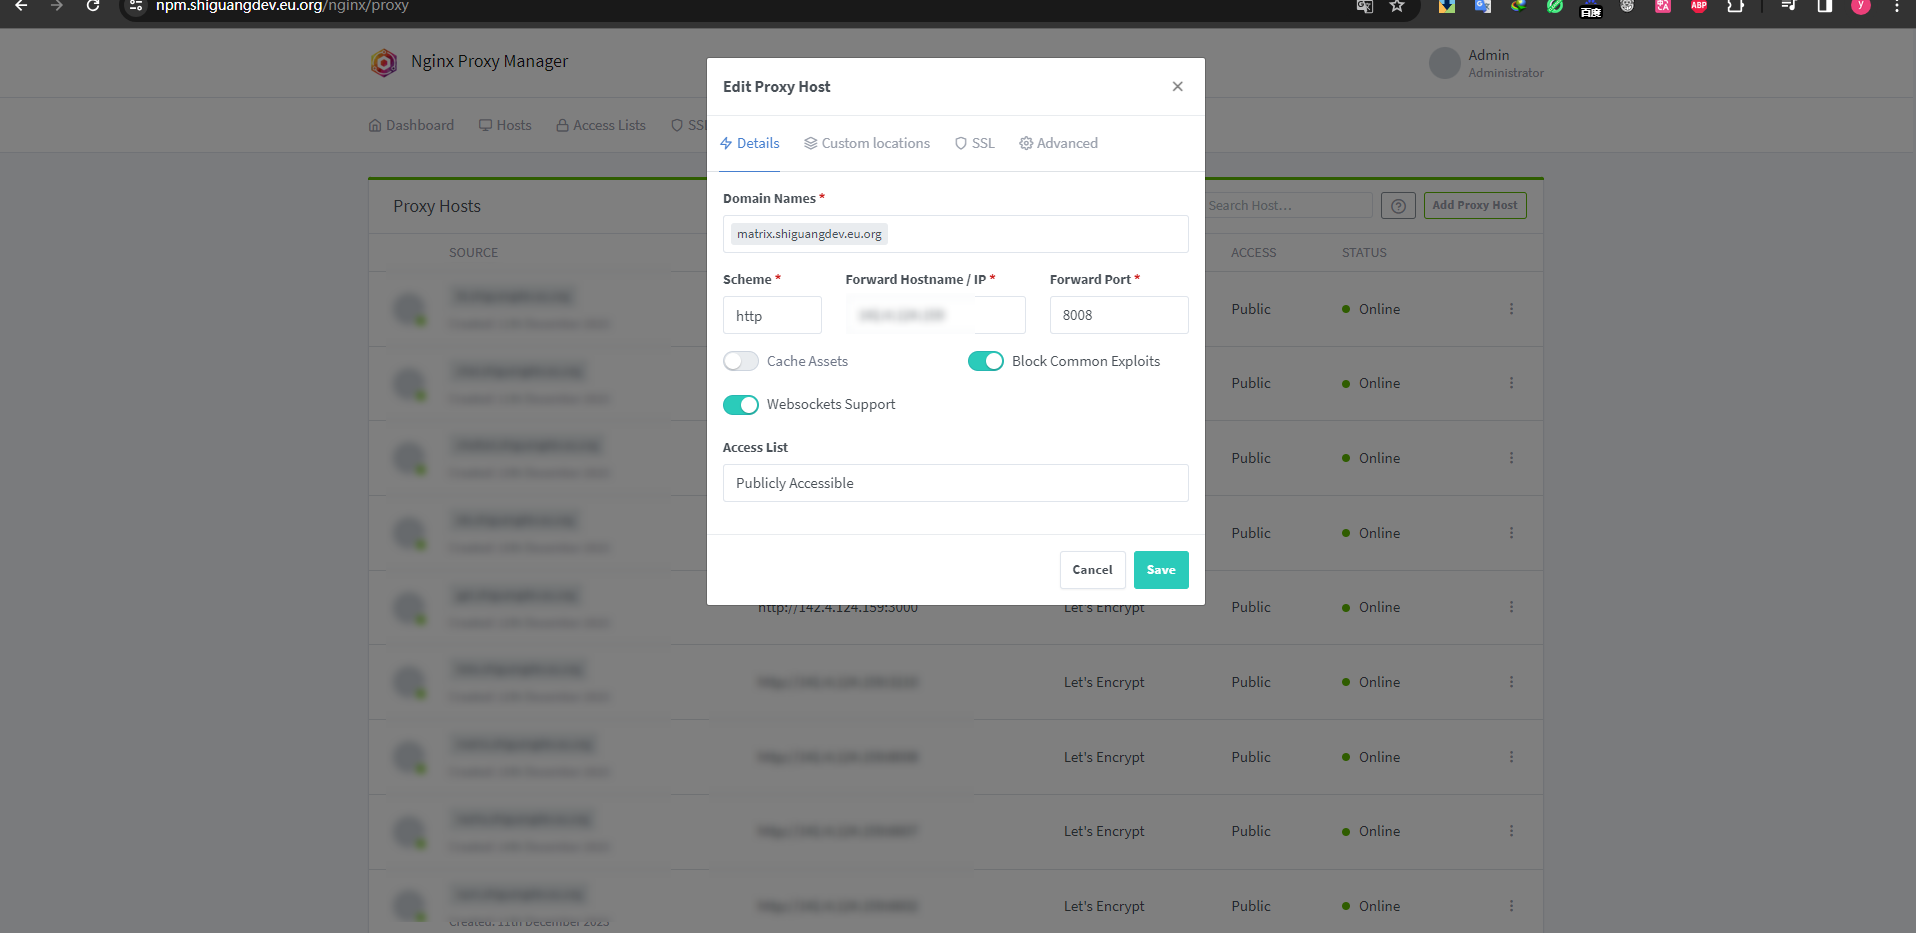The height and width of the screenshot is (933, 1916).
Task: Click the Search Host input box
Action: click(x=1288, y=206)
